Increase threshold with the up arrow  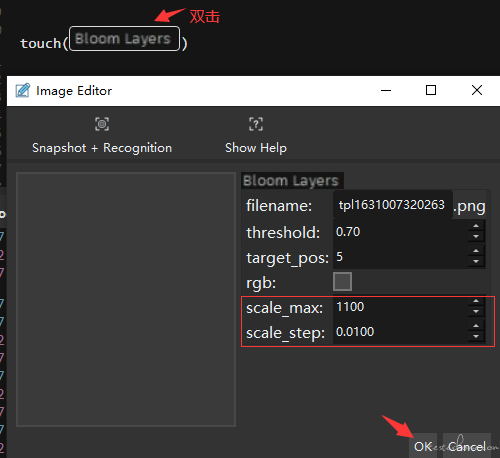tap(476, 226)
